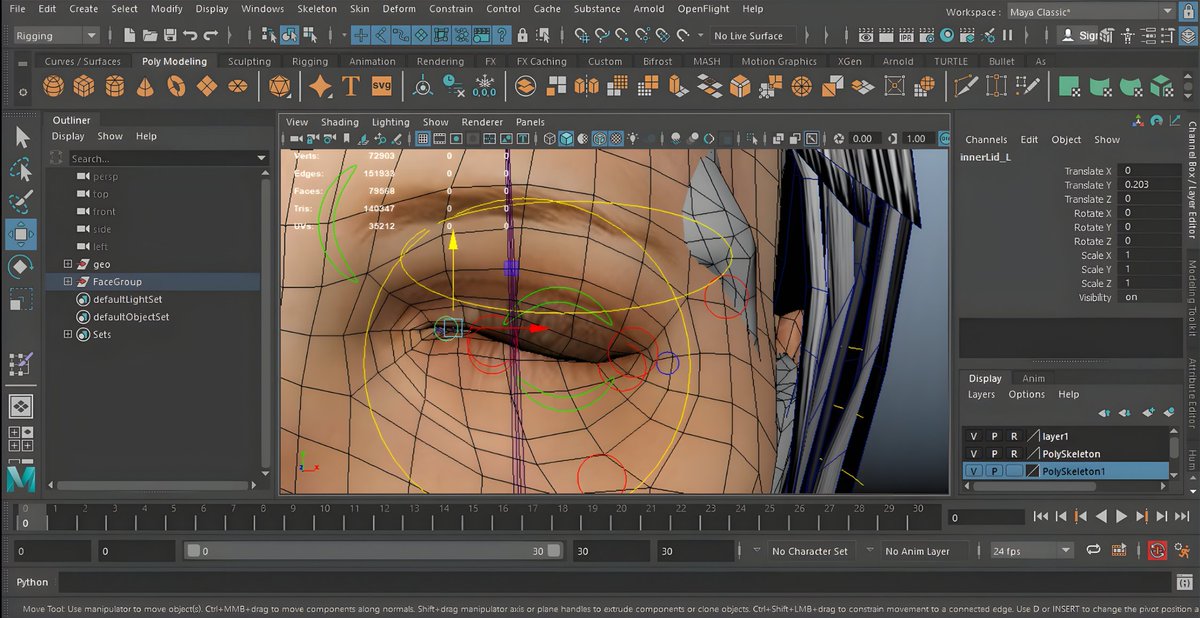
Task: Click the Save Scene icon
Action: 168,36
